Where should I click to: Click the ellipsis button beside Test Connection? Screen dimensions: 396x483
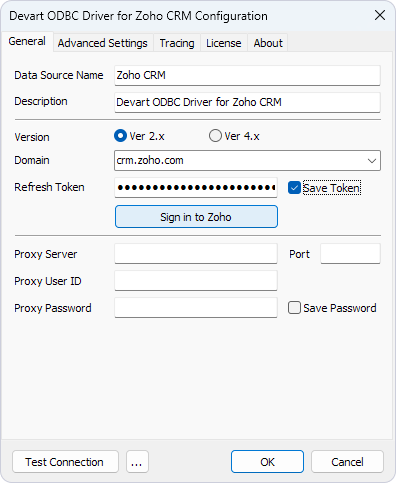[137, 462]
